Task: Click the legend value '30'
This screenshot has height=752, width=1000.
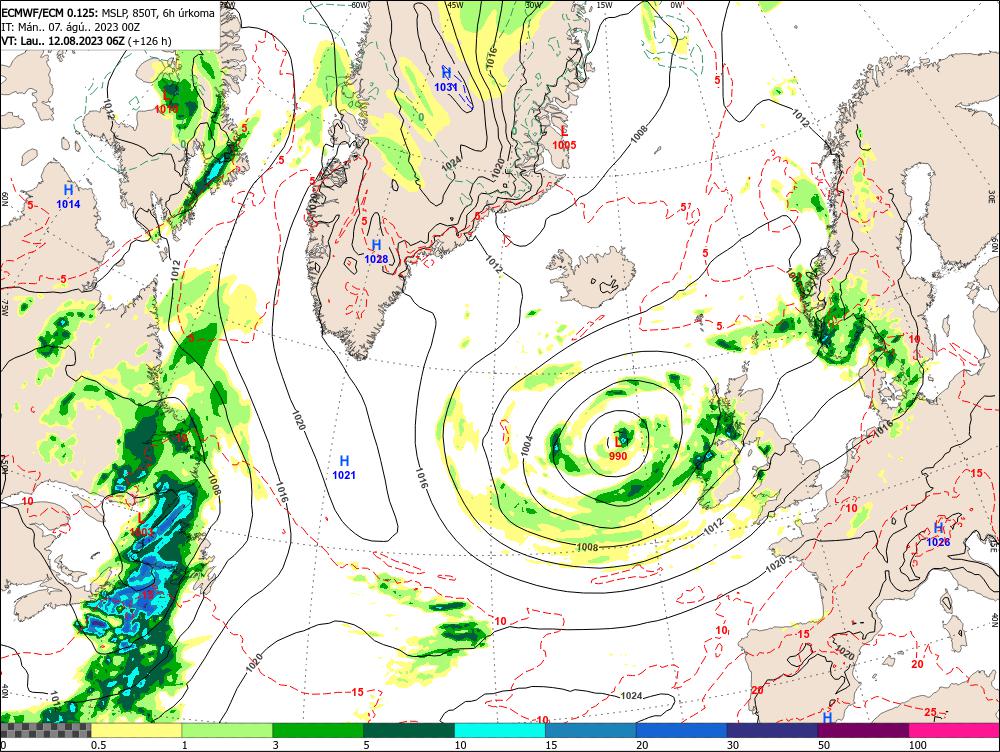Action: pos(733,745)
